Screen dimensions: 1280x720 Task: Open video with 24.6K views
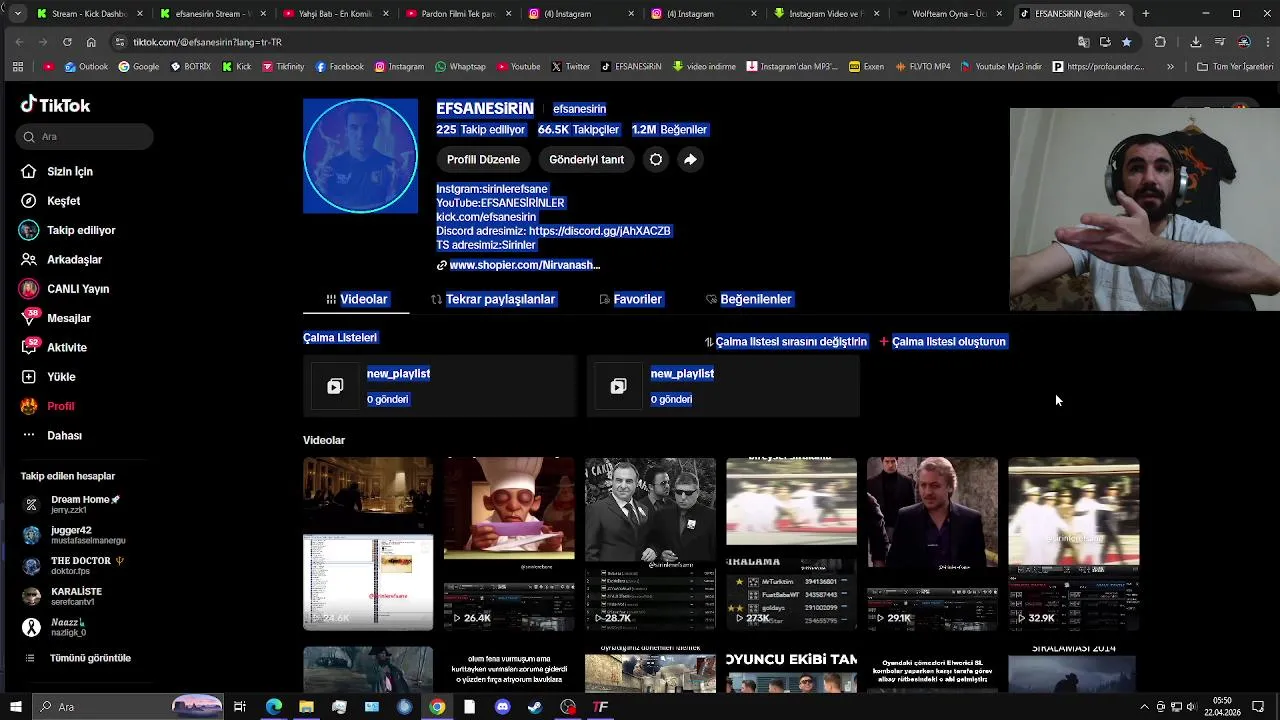[368, 544]
